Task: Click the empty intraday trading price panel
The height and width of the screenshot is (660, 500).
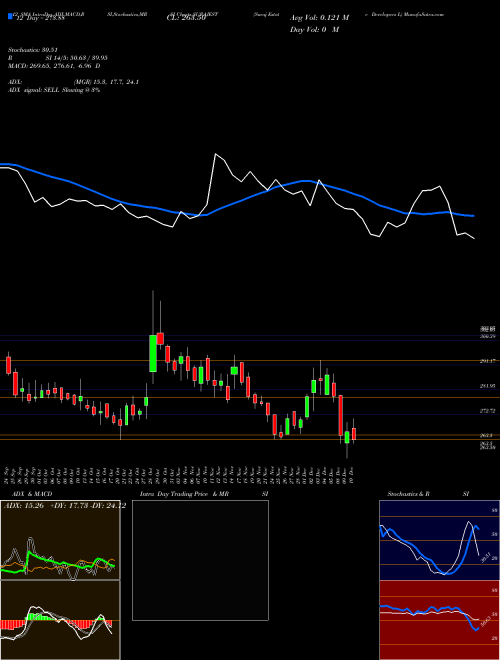Action: coord(200,560)
